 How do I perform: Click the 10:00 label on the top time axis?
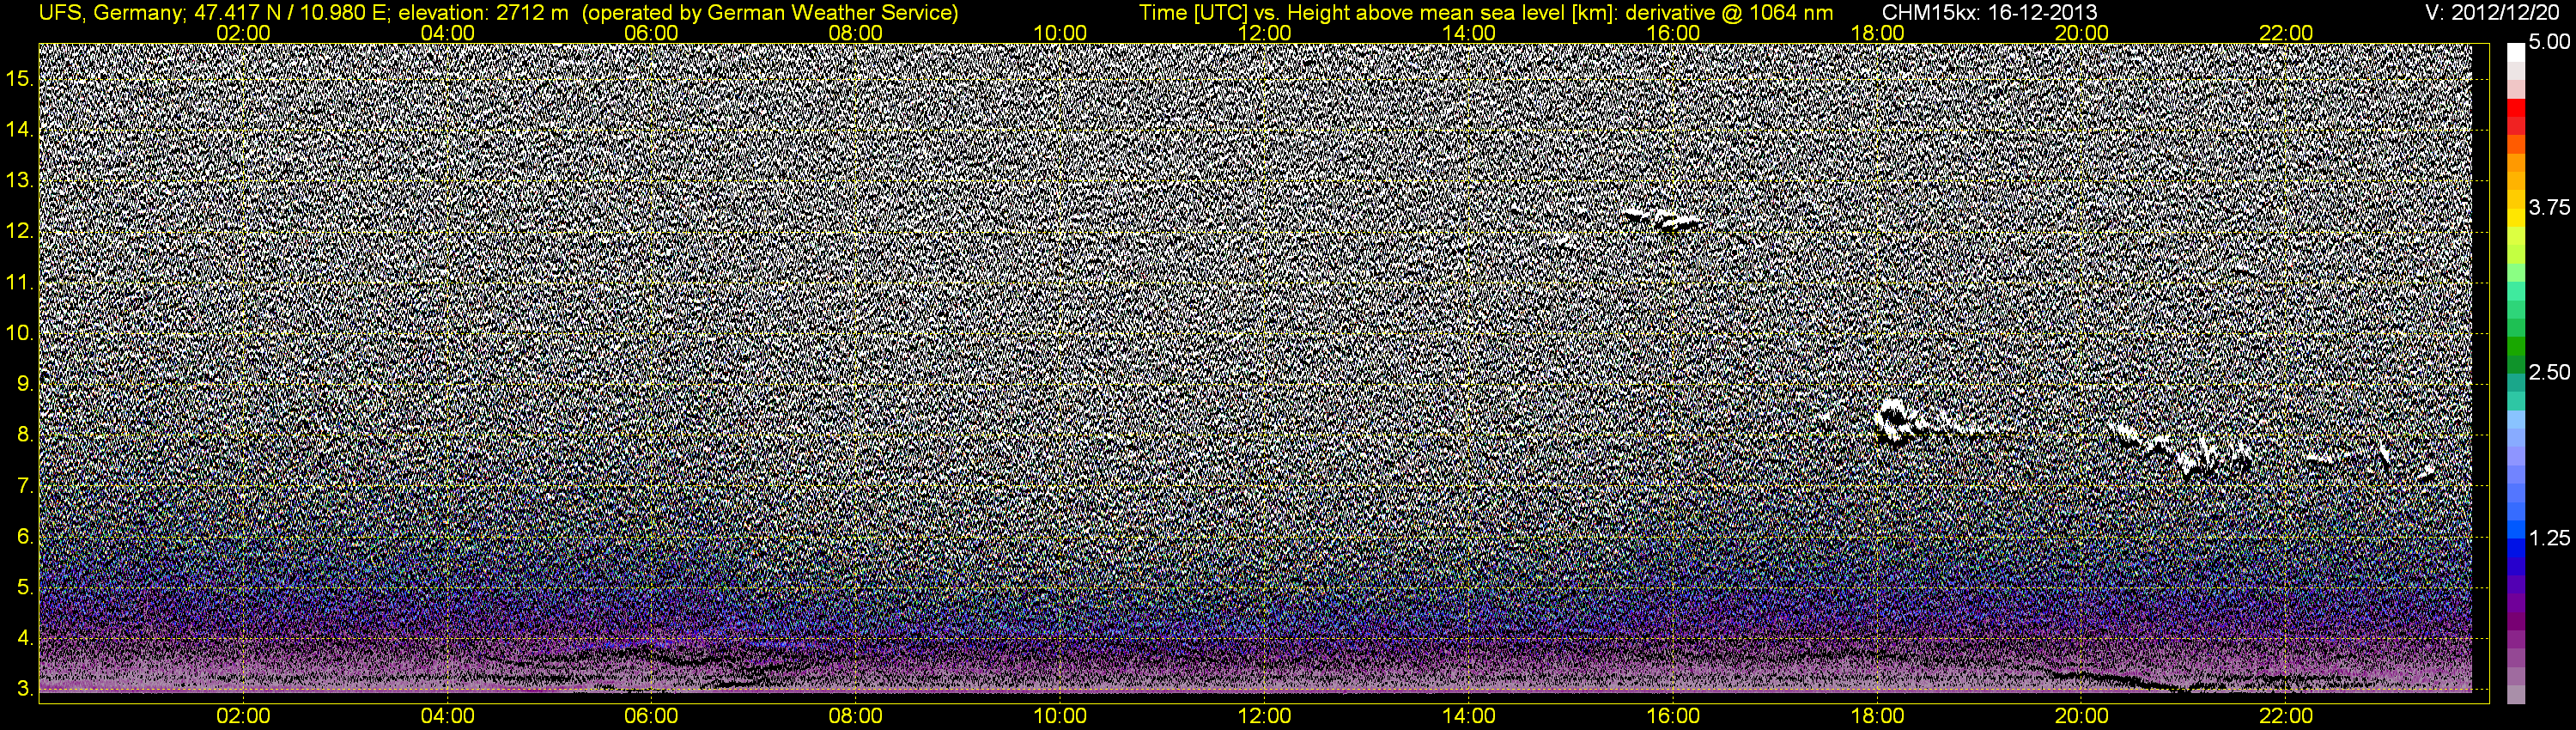(1060, 33)
